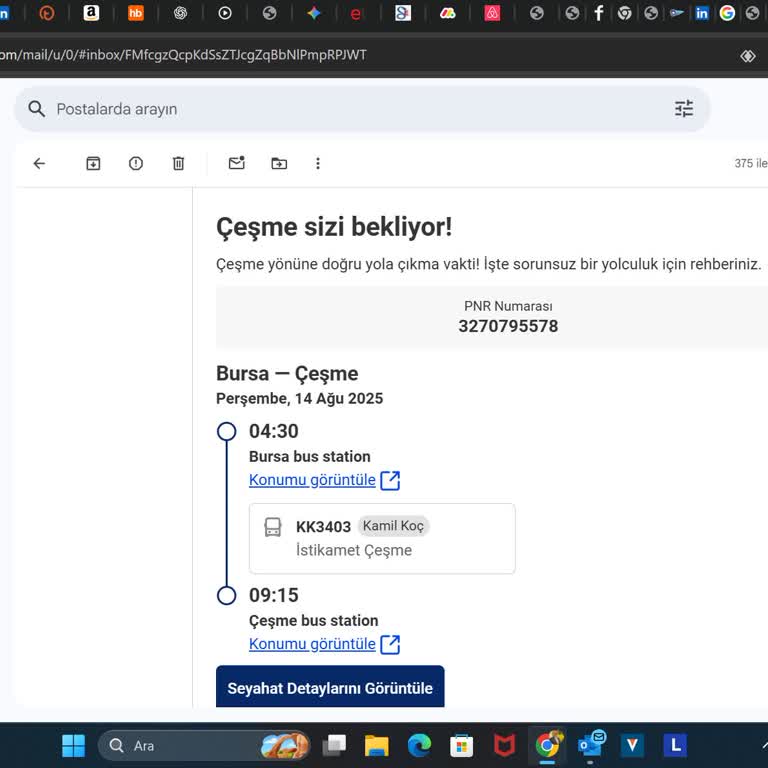Switch to the Amazon browser tab

coord(91,13)
